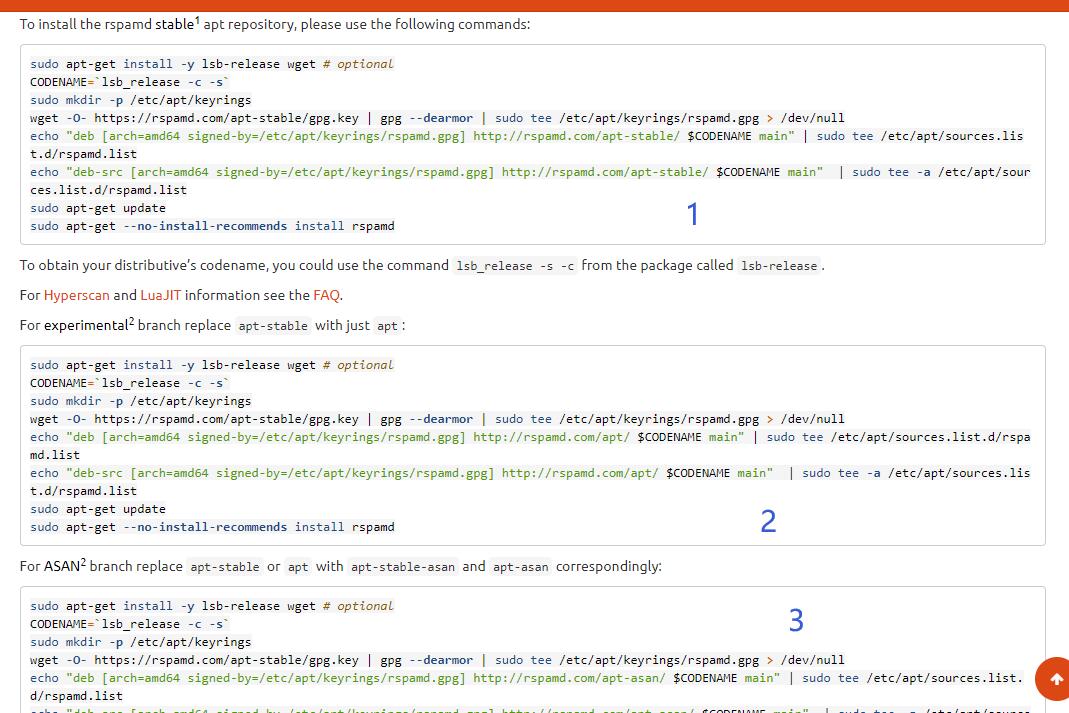Click 'For experimental' text before second code block
The image size is (1069, 713).
74,325
